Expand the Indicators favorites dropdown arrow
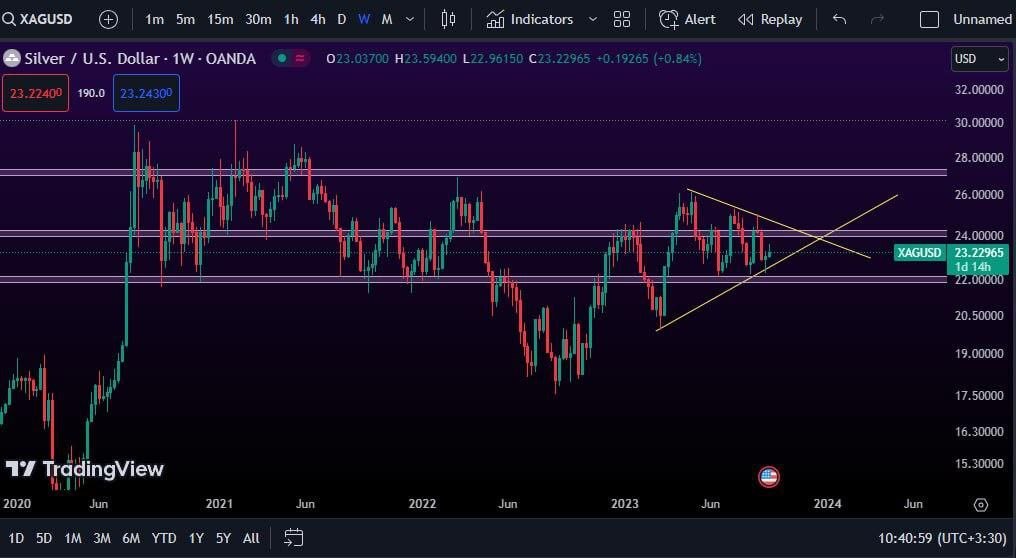 pyautogui.click(x=593, y=19)
